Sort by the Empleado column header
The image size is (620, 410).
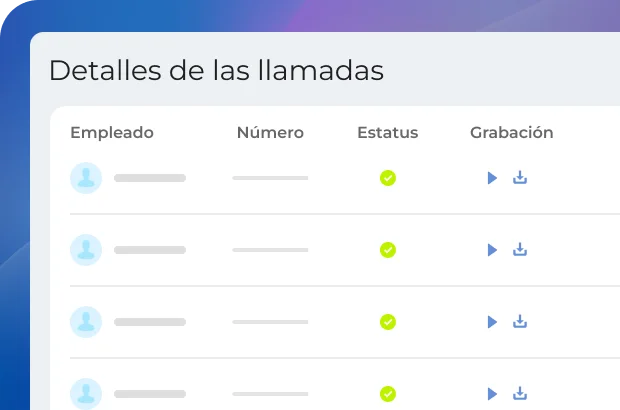[x=112, y=133]
